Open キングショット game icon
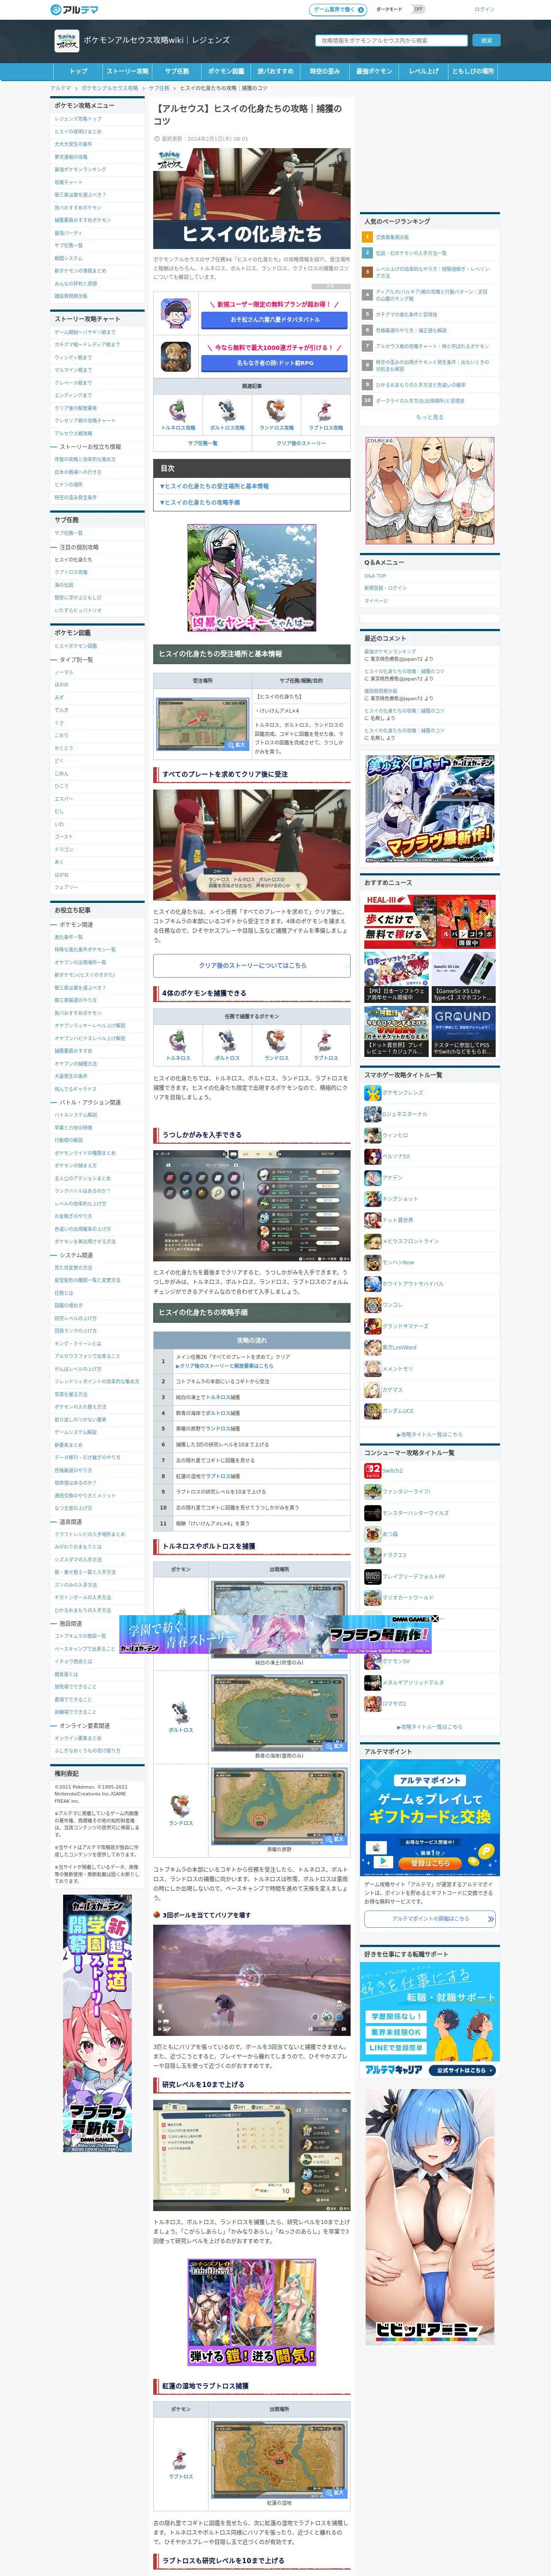Image resolution: width=551 pixels, height=2576 pixels. (372, 1199)
